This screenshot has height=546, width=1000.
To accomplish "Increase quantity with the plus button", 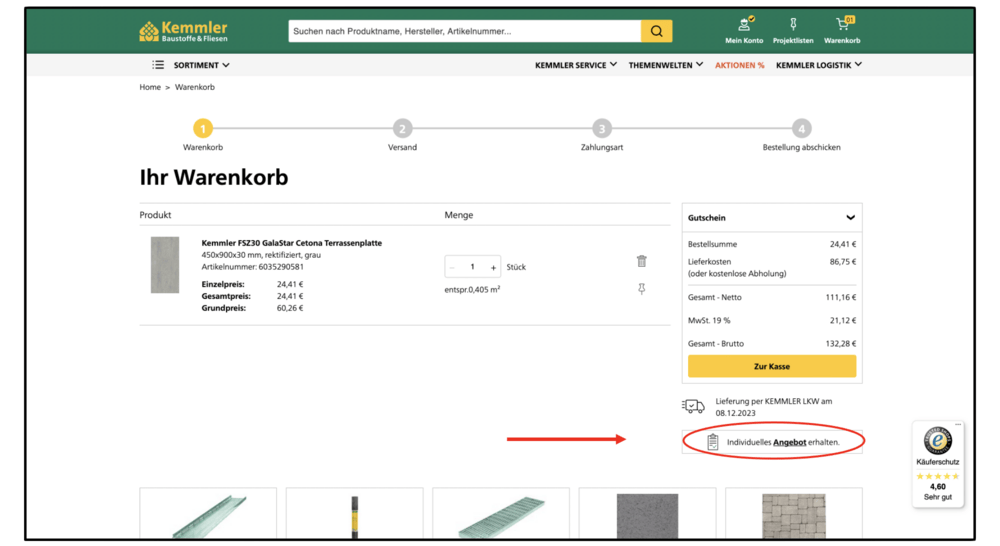I will point(493,267).
